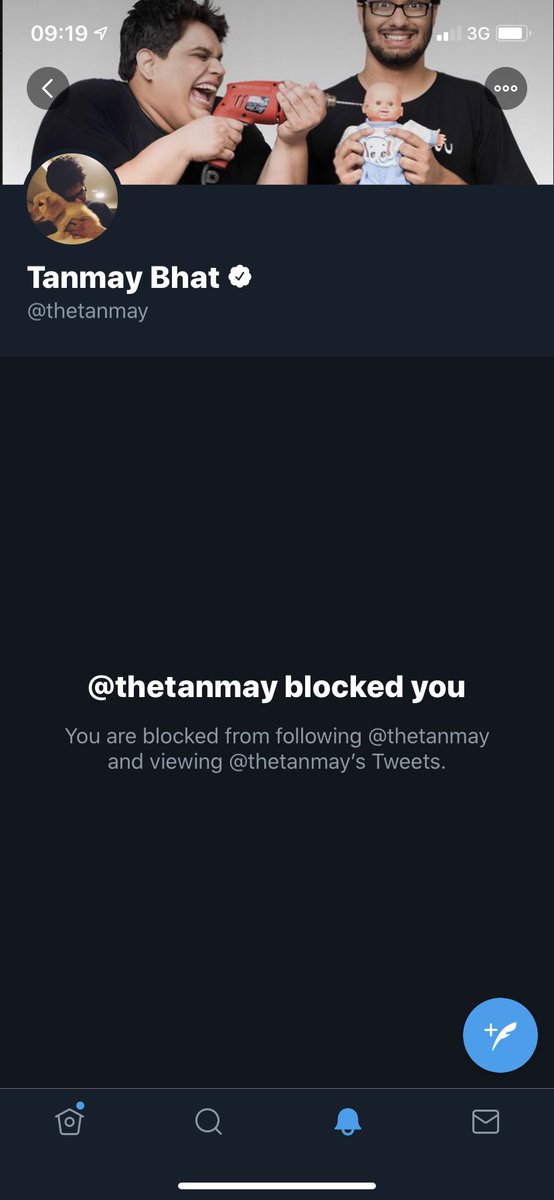Tap the profile header banner image
Viewport: 554px width, 1200px height.
277,92
